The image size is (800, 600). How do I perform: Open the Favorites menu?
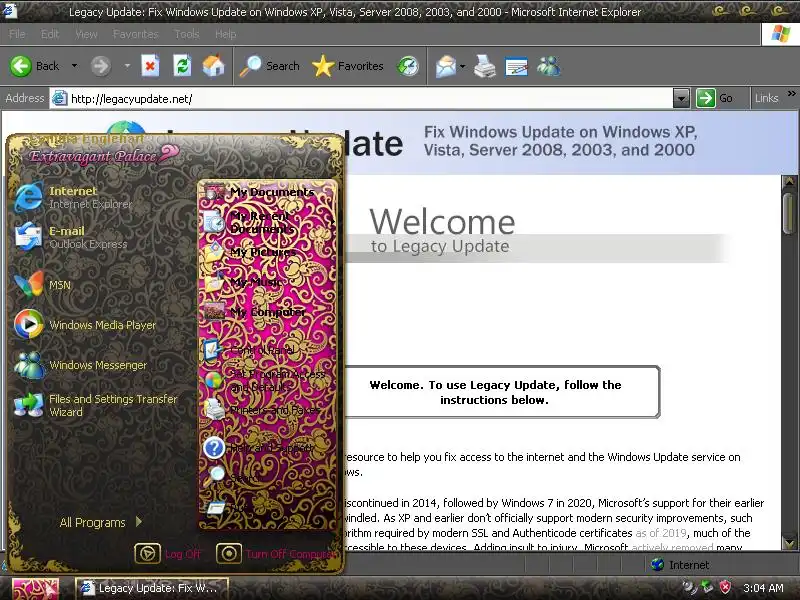(136, 34)
